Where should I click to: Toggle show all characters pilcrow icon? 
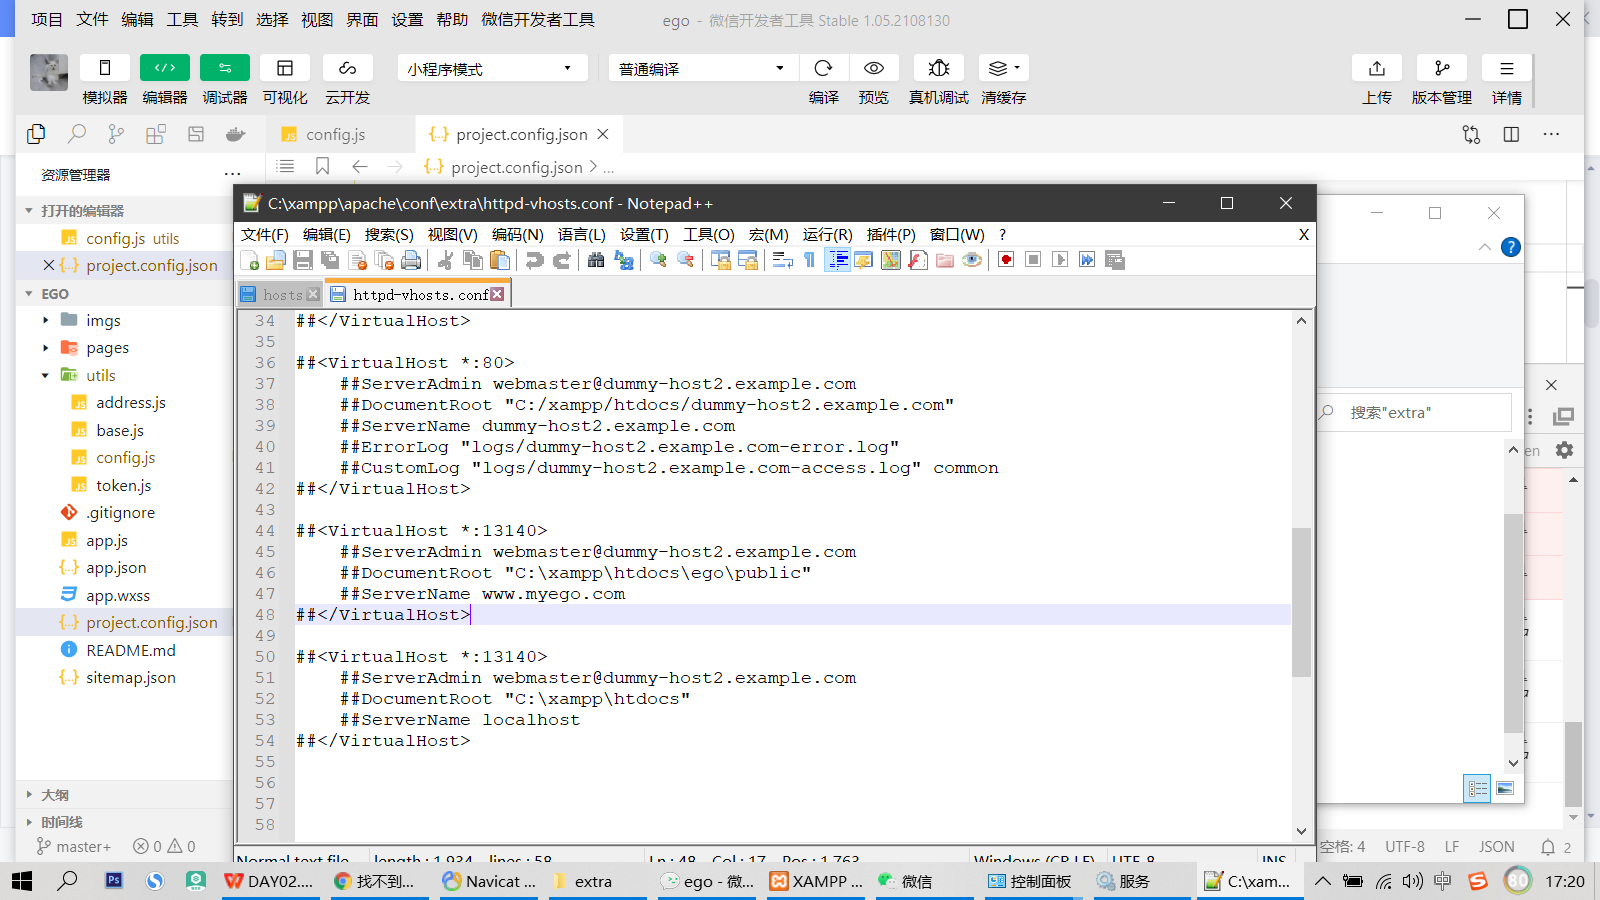pyautogui.click(x=809, y=261)
